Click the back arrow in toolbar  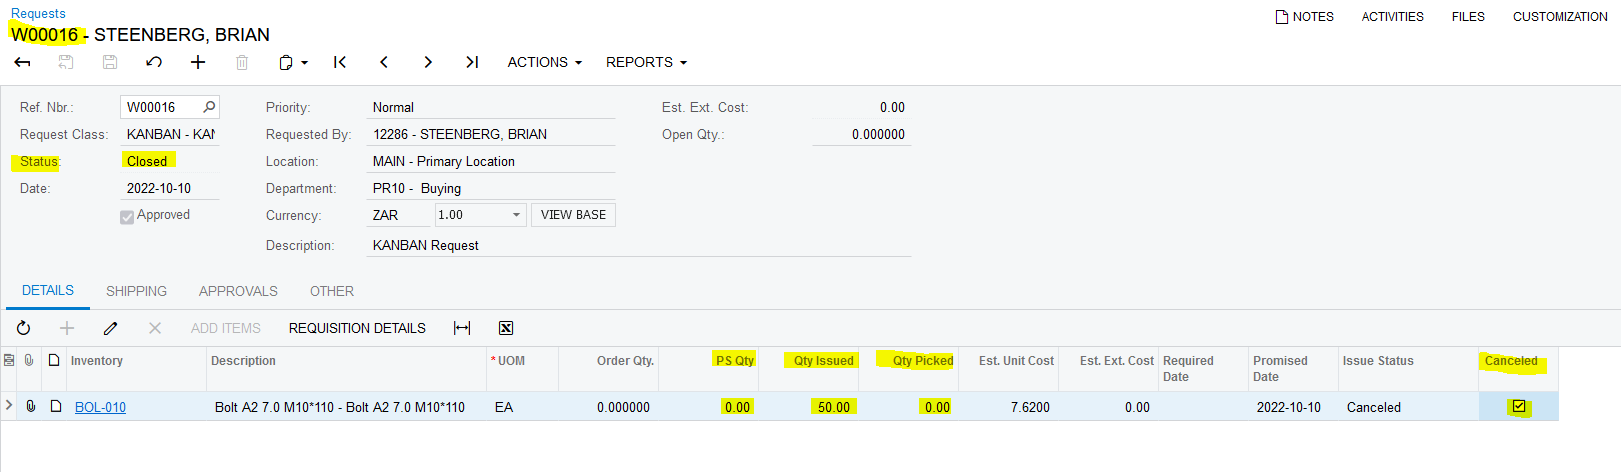coord(22,62)
